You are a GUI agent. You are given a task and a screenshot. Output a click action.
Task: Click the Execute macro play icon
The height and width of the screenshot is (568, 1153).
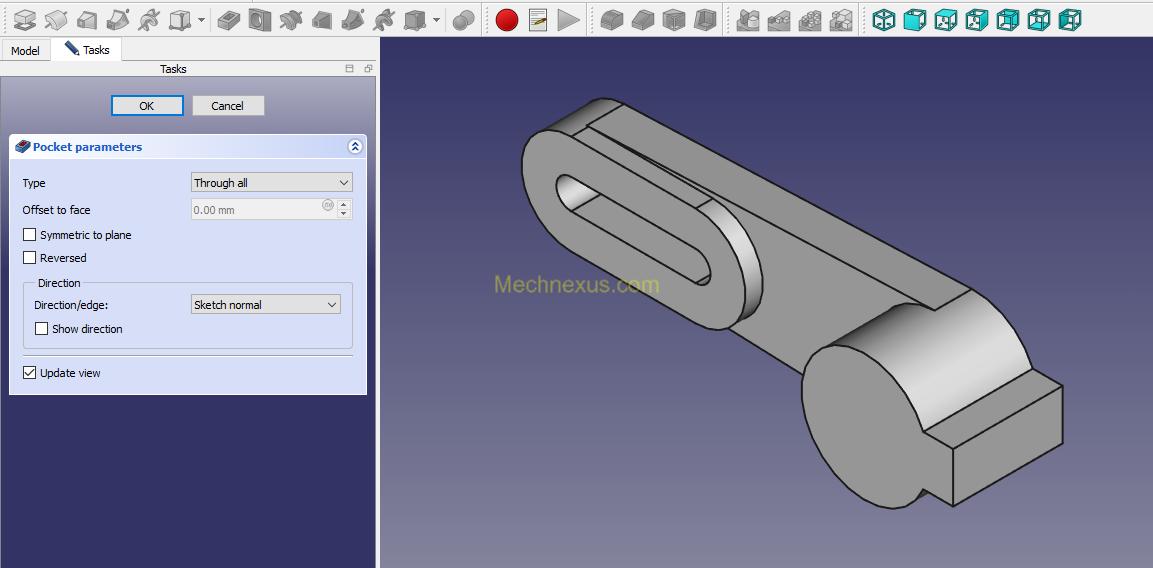568,20
